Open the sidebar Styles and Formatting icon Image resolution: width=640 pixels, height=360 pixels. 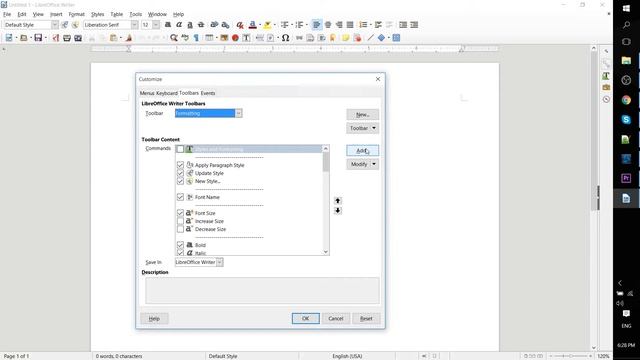[x=606, y=76]
